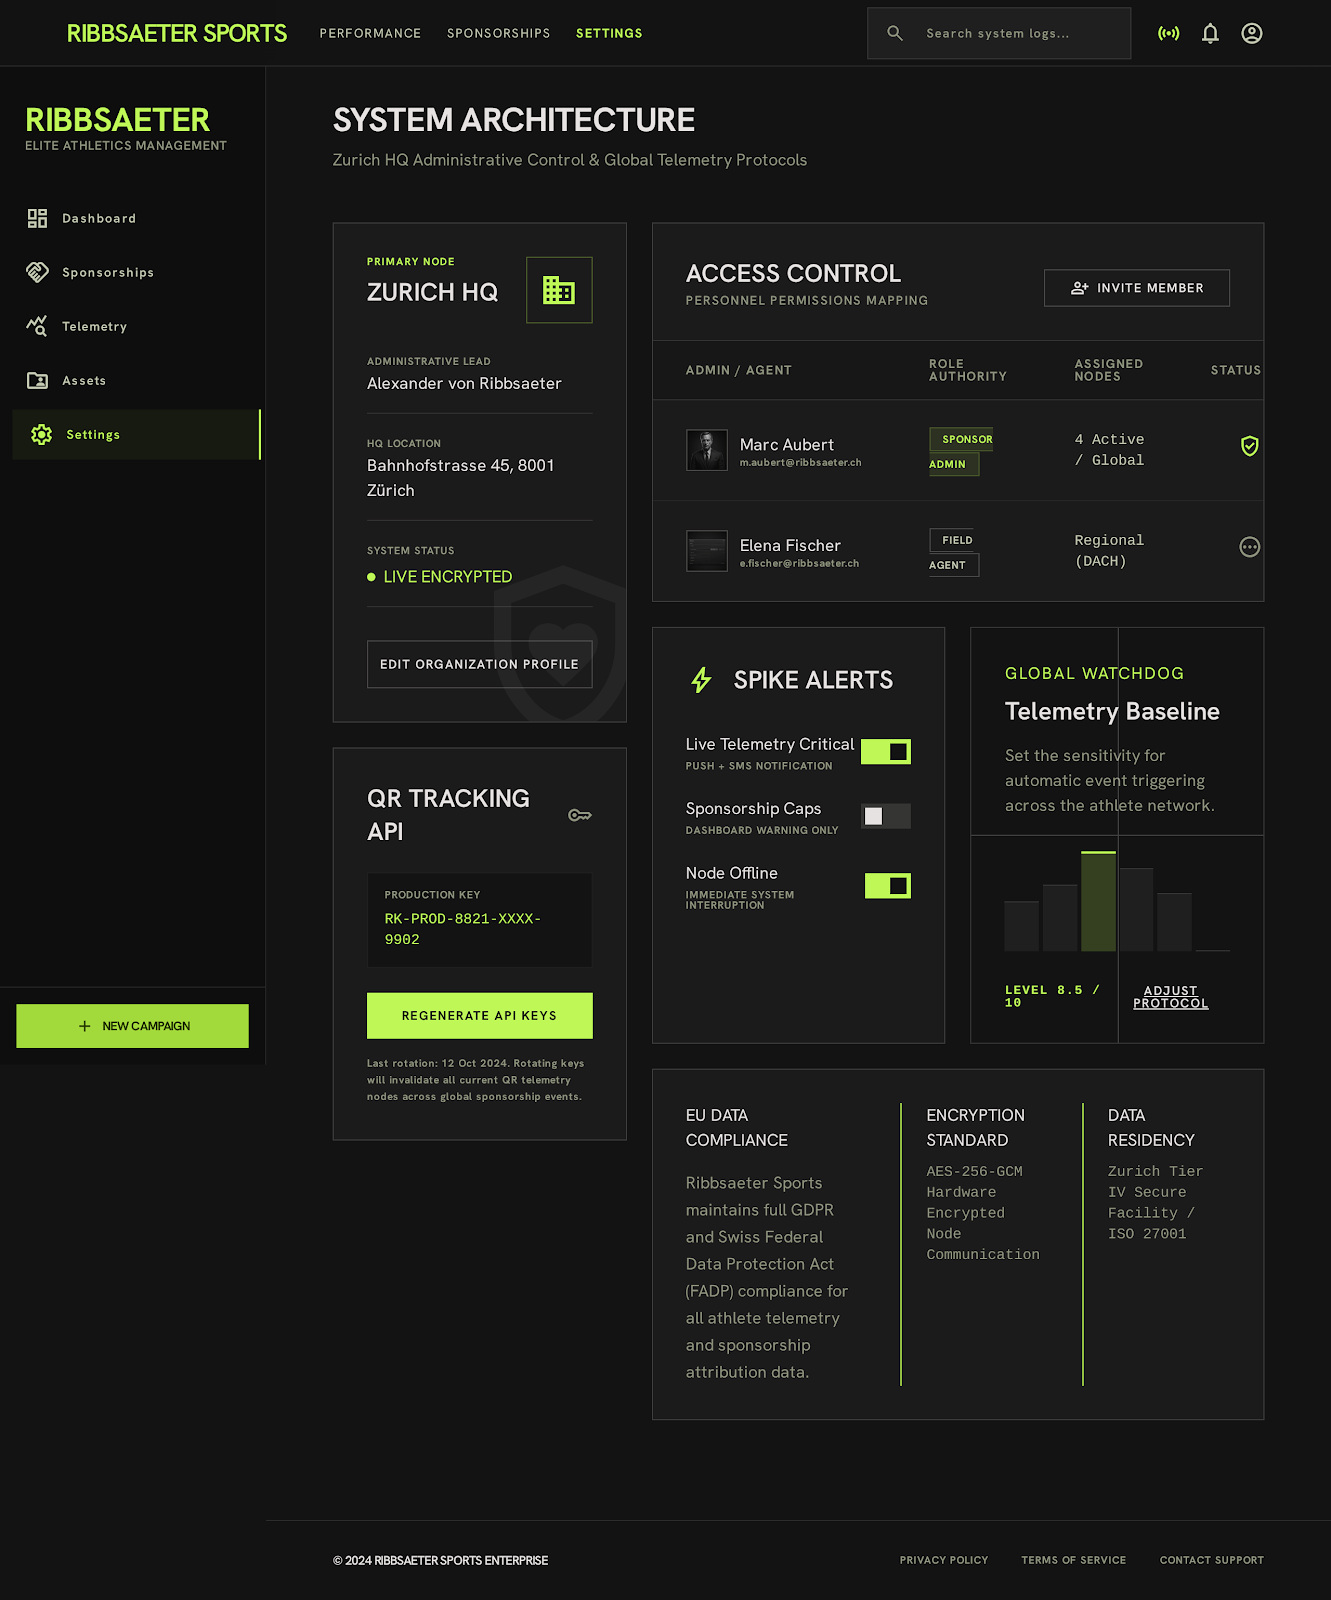Open the Privacy Policy footer link
Viewport: 1331px width, 1600px height.
tap(944, 1560)
